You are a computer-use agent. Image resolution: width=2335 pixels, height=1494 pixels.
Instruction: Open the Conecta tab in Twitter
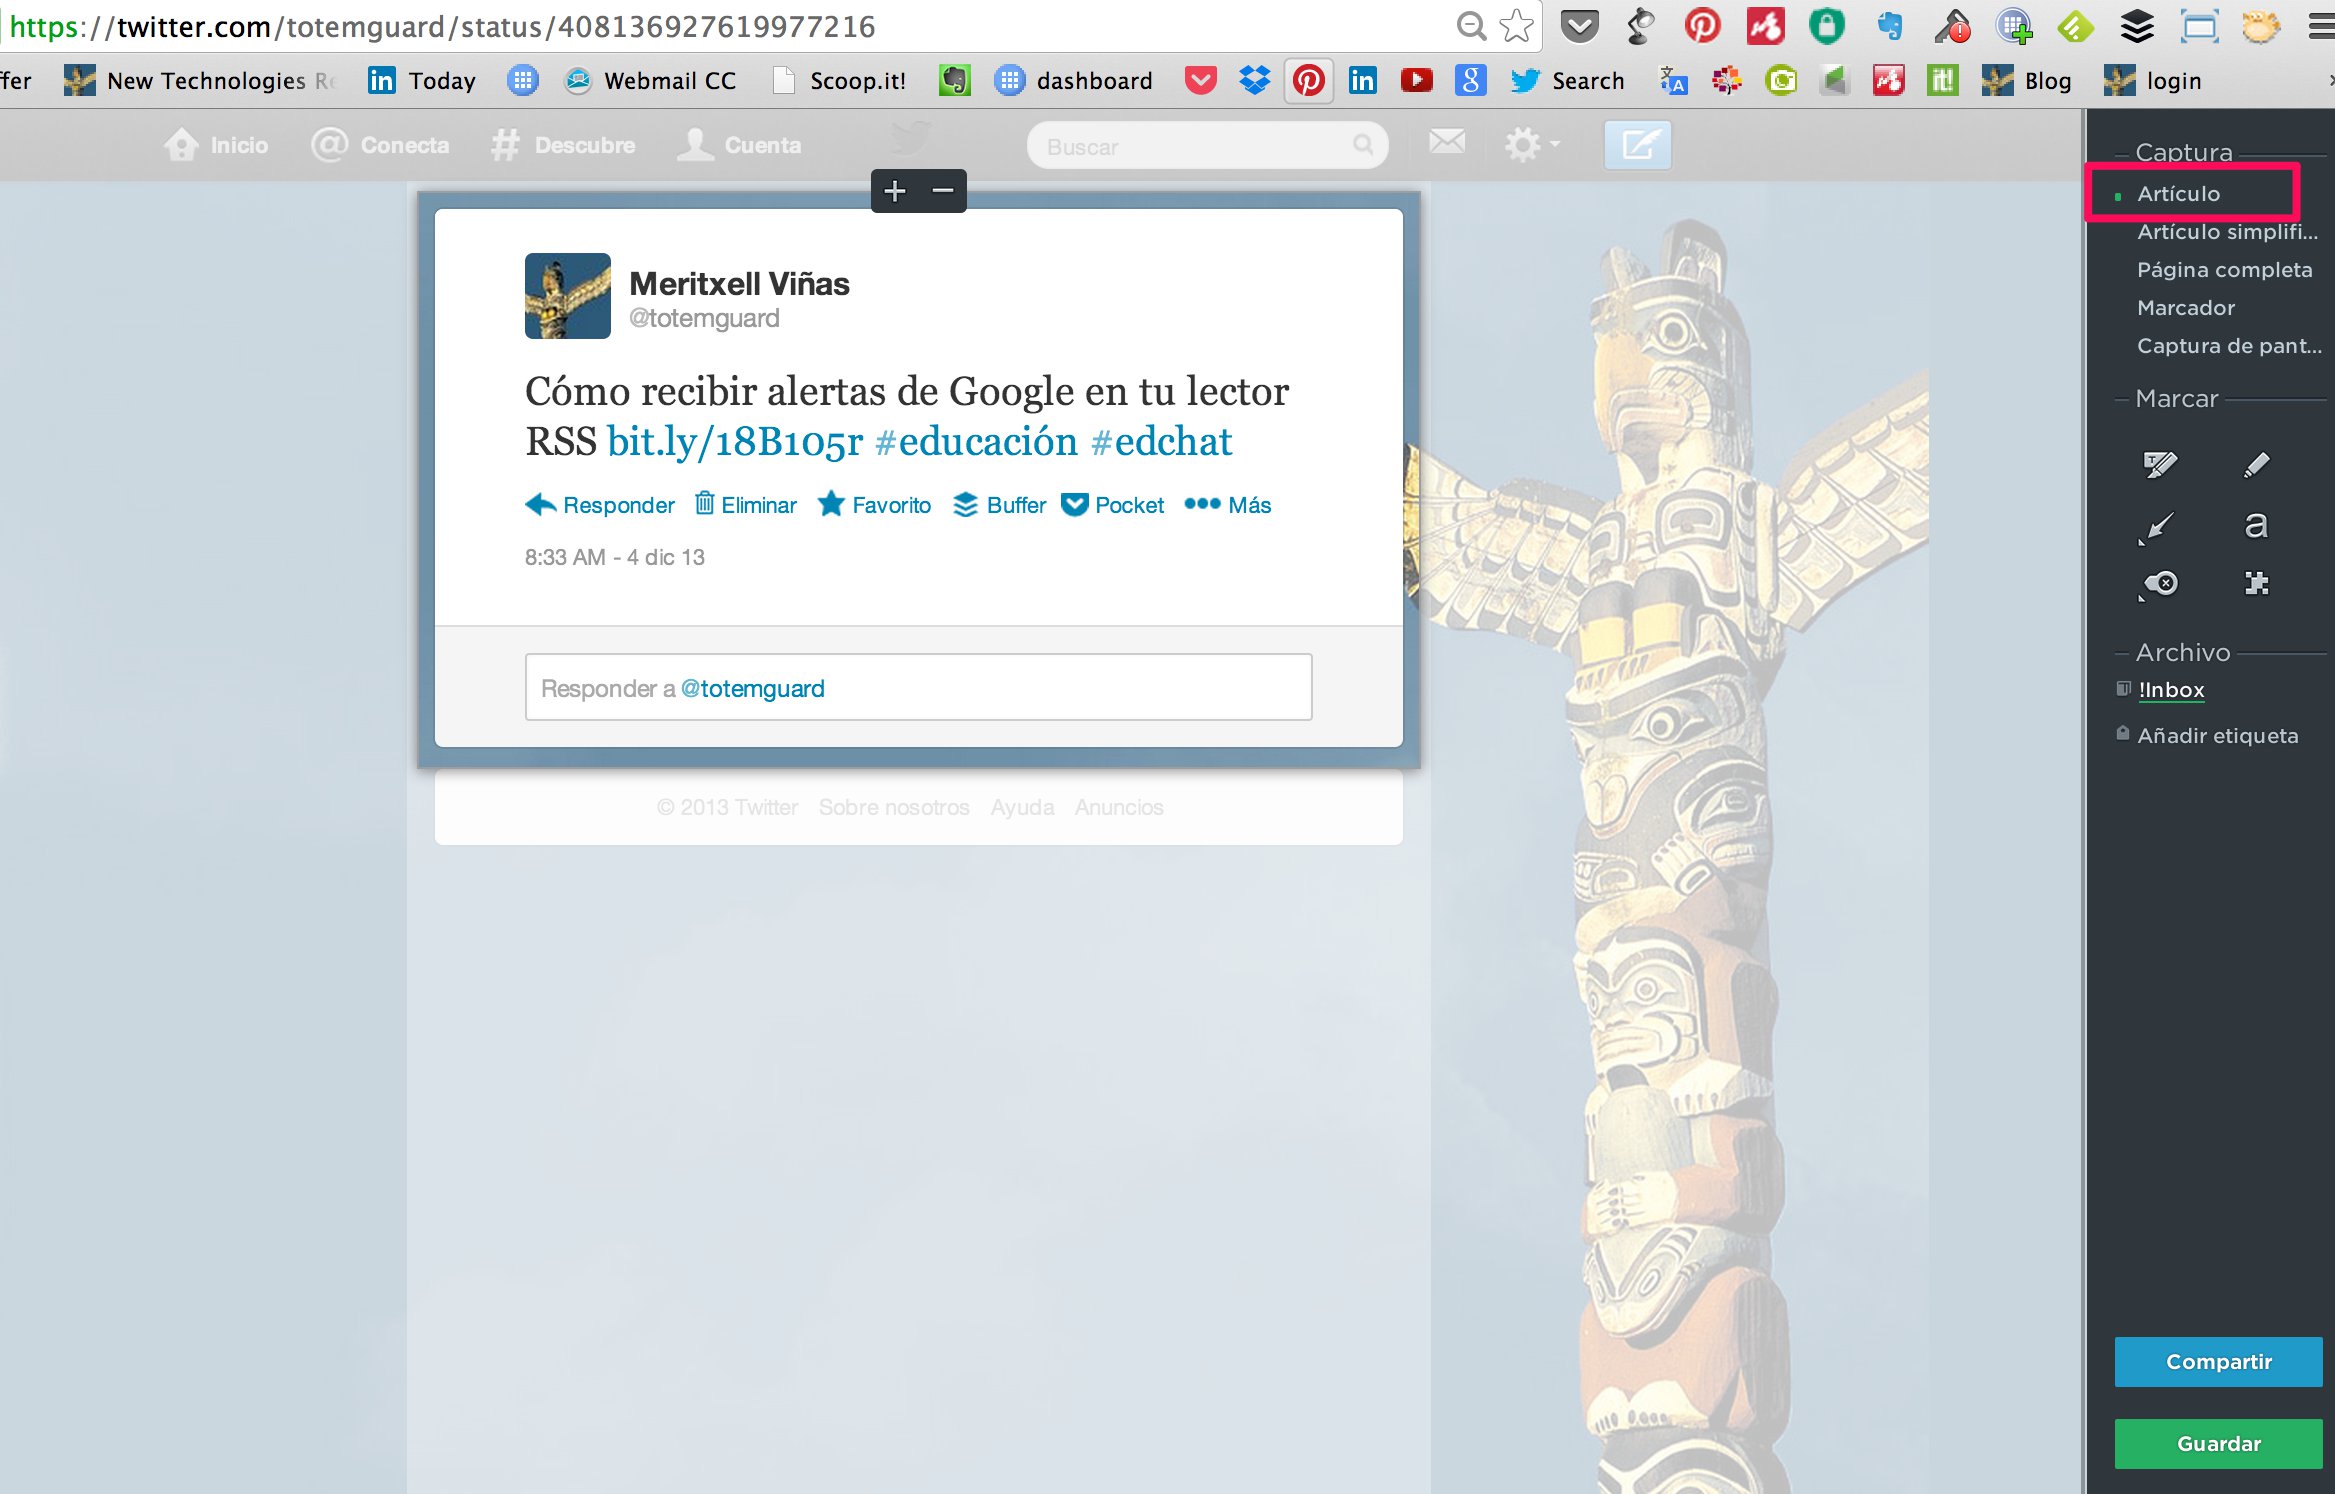380,145
